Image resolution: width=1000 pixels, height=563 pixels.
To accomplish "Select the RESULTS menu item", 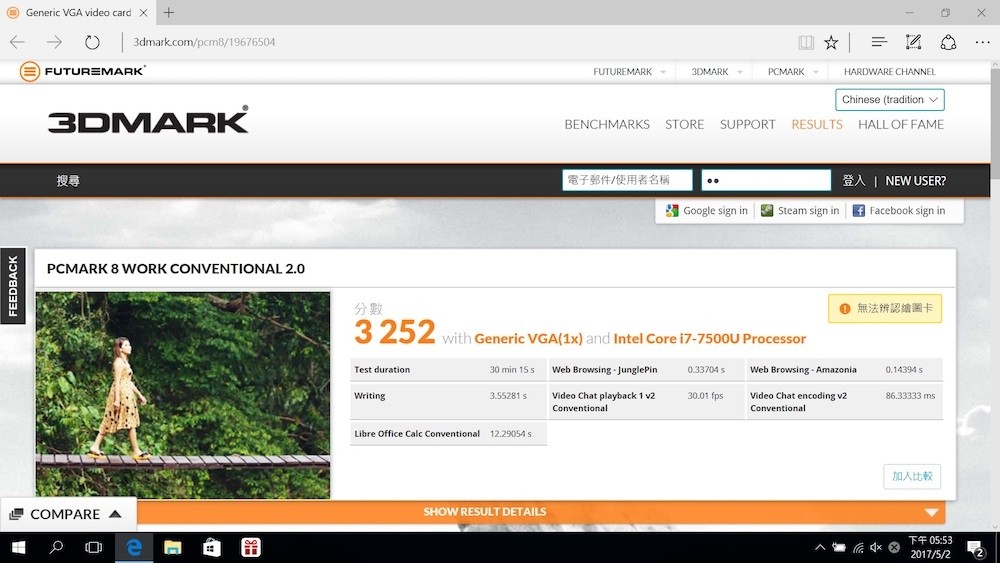I will [817, 124].
